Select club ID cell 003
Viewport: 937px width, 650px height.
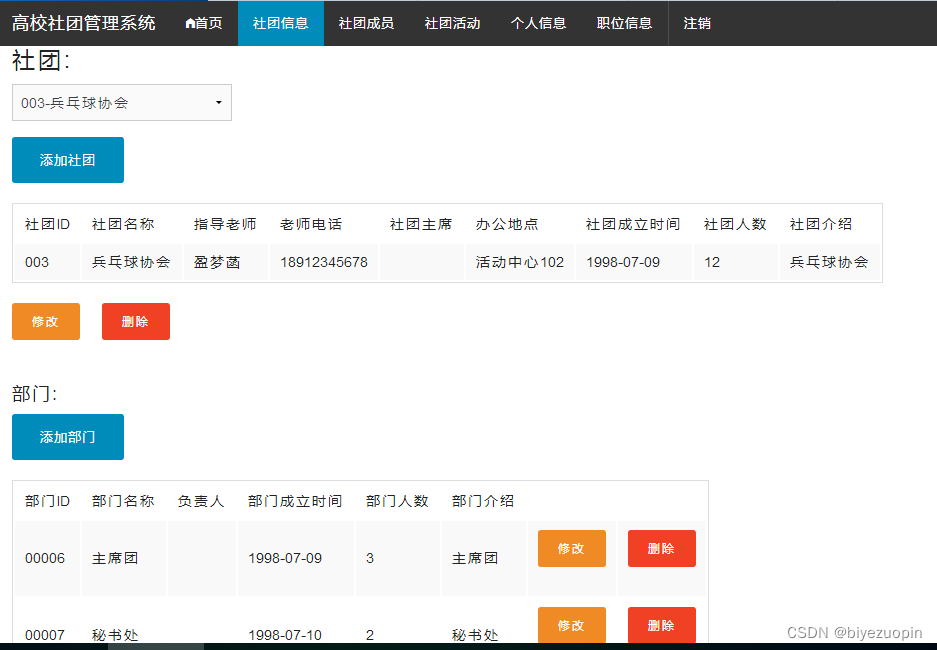click(x=37, y=262)
